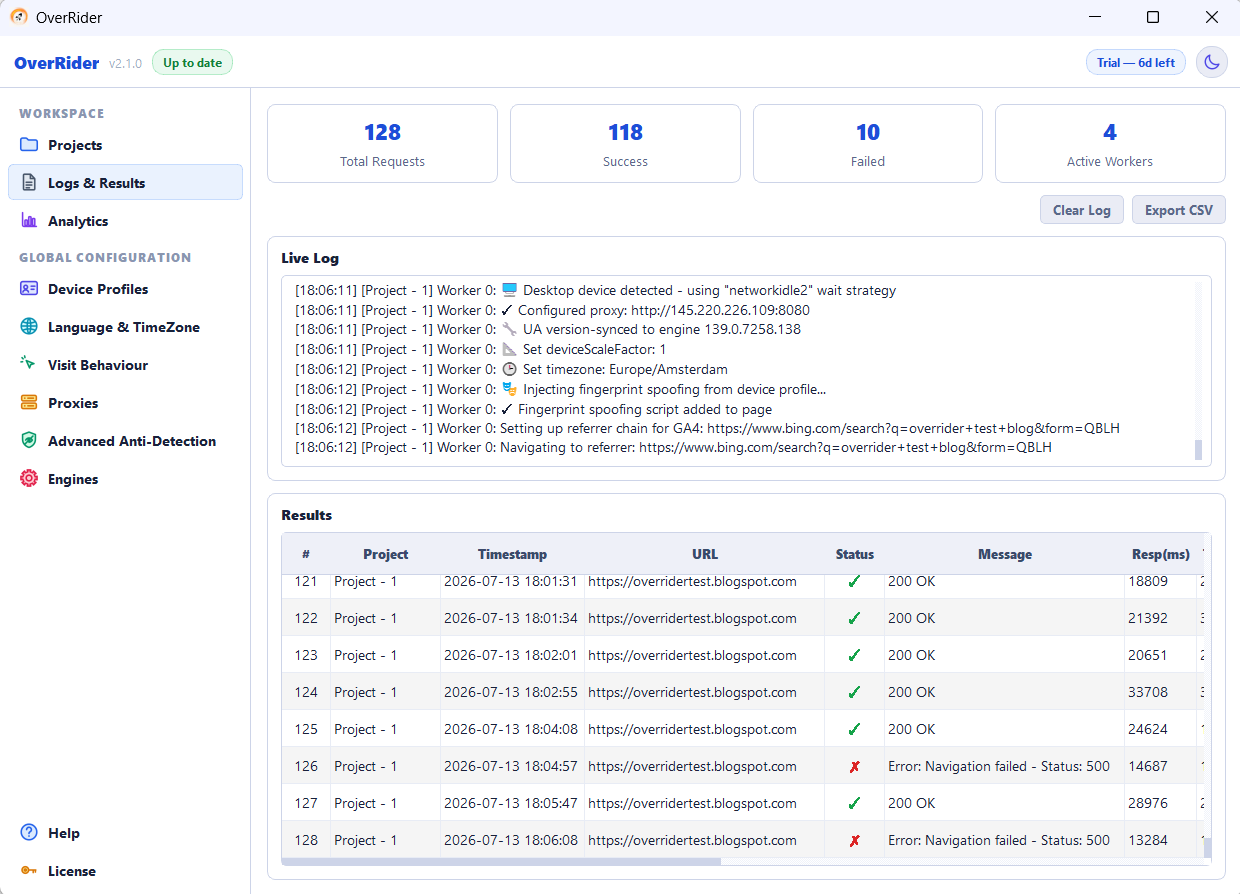Go to the Analytics page
Viewport: 1240px width, 894px height.
pyautogui.click(x=125, y=221)
